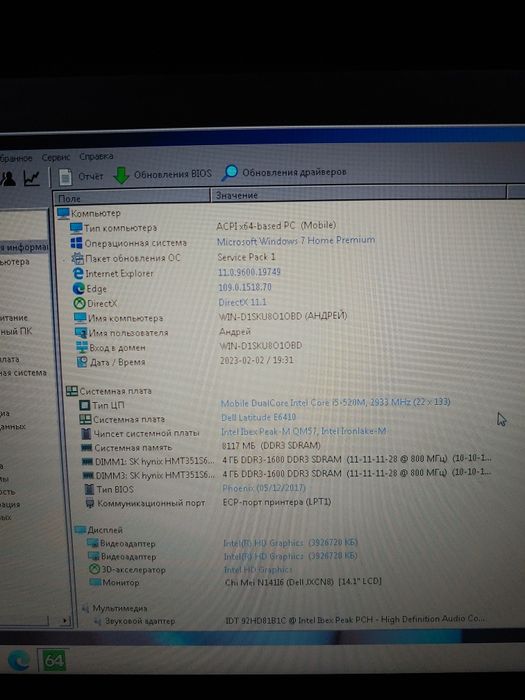The height and width of the screenshot is (700, 525).
Task: Open the Справка menu
Action: (x=96, y=156)
